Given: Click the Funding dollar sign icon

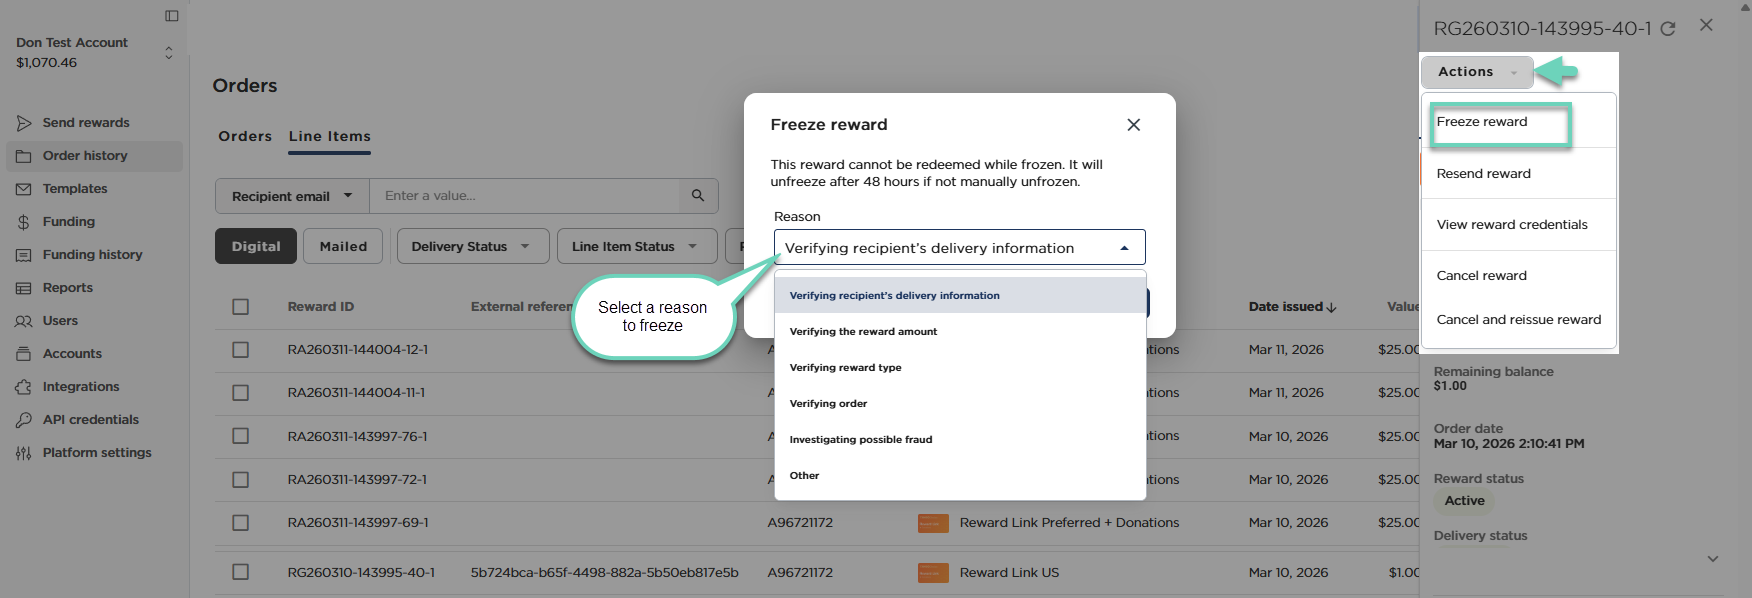Looking at the screenshot, I should [x=24, y=222].
